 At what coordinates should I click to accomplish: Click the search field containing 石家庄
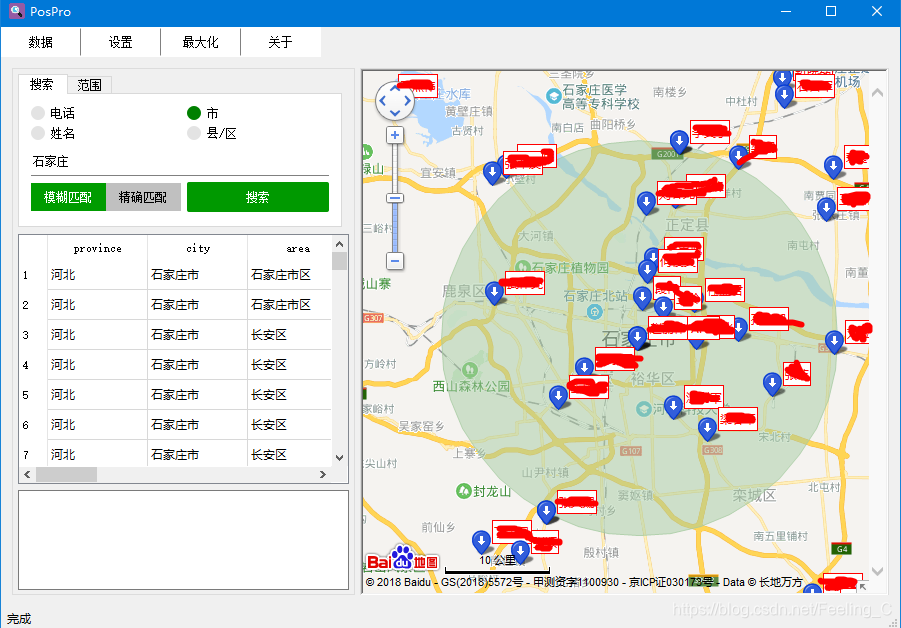point(180,162)
